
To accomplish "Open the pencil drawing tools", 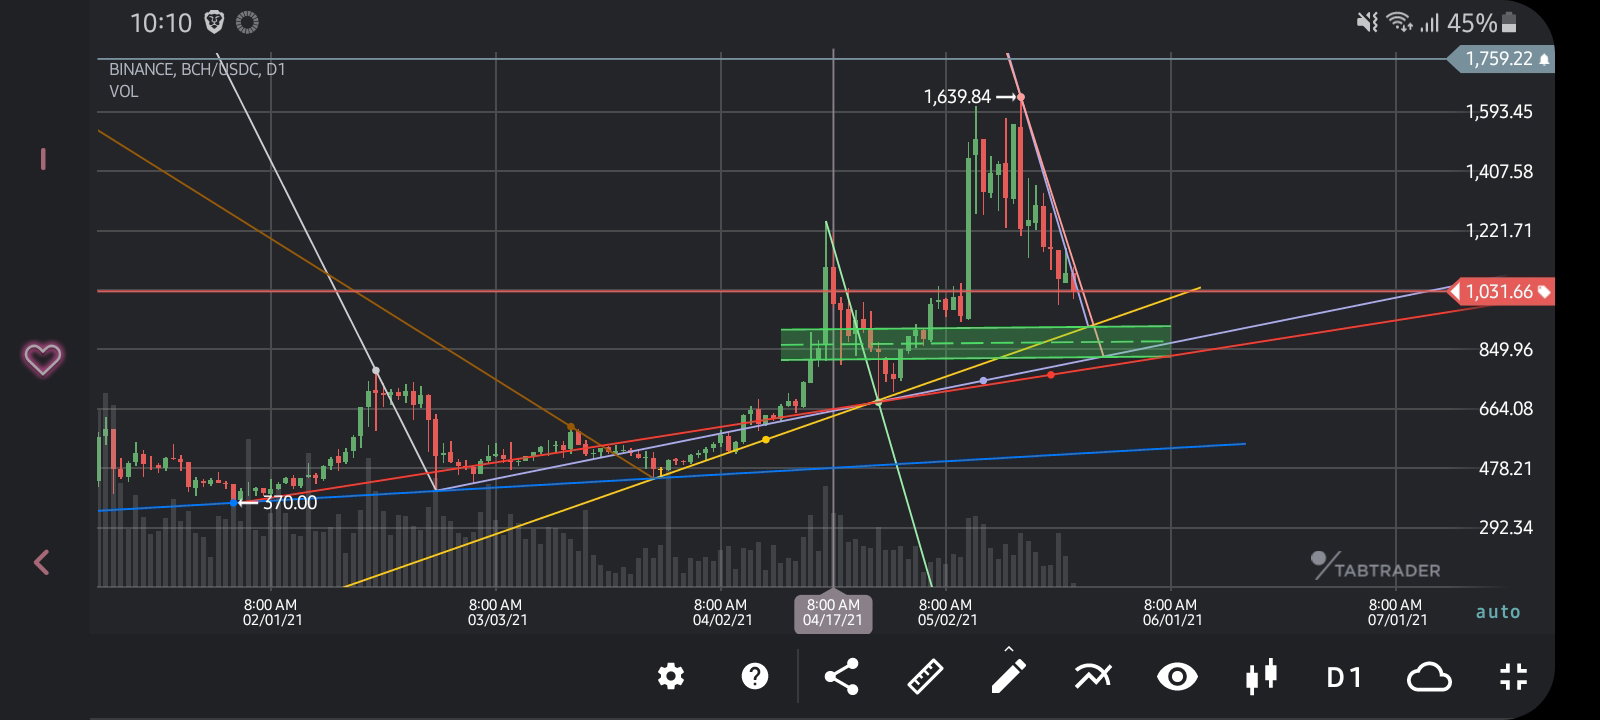I will pos(1008,677).
